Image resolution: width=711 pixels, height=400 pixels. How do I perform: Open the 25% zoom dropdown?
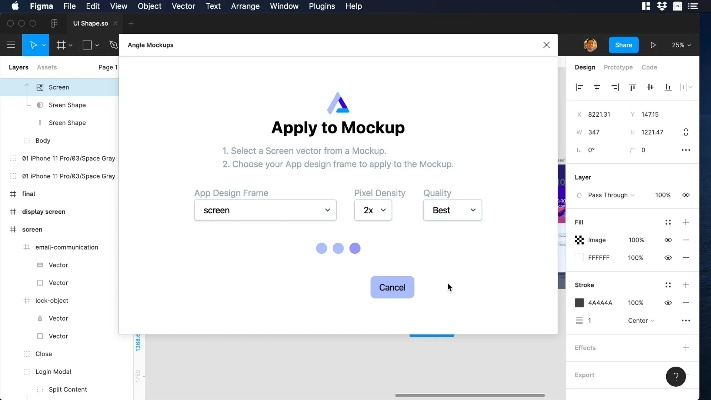click(x=681, y=45)
